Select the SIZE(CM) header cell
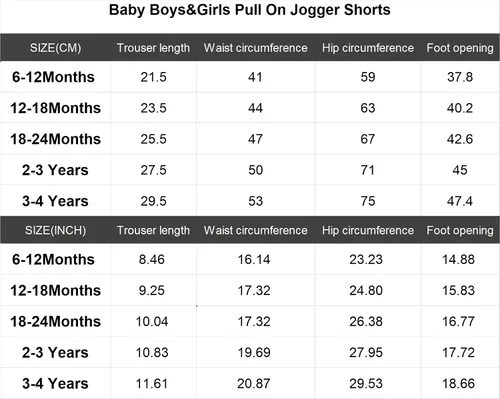The width and height of the screenshot is (500, 399). pyautogui.click(x=56, y=48)
